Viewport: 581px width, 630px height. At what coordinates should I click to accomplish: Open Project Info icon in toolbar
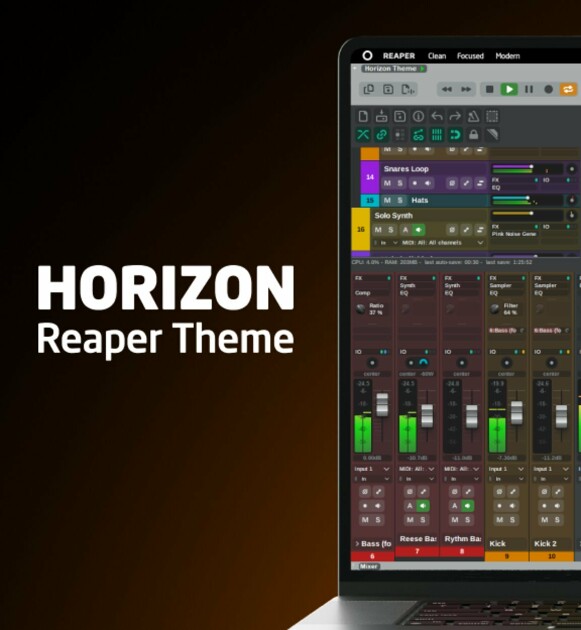click(x=418, y=117)
